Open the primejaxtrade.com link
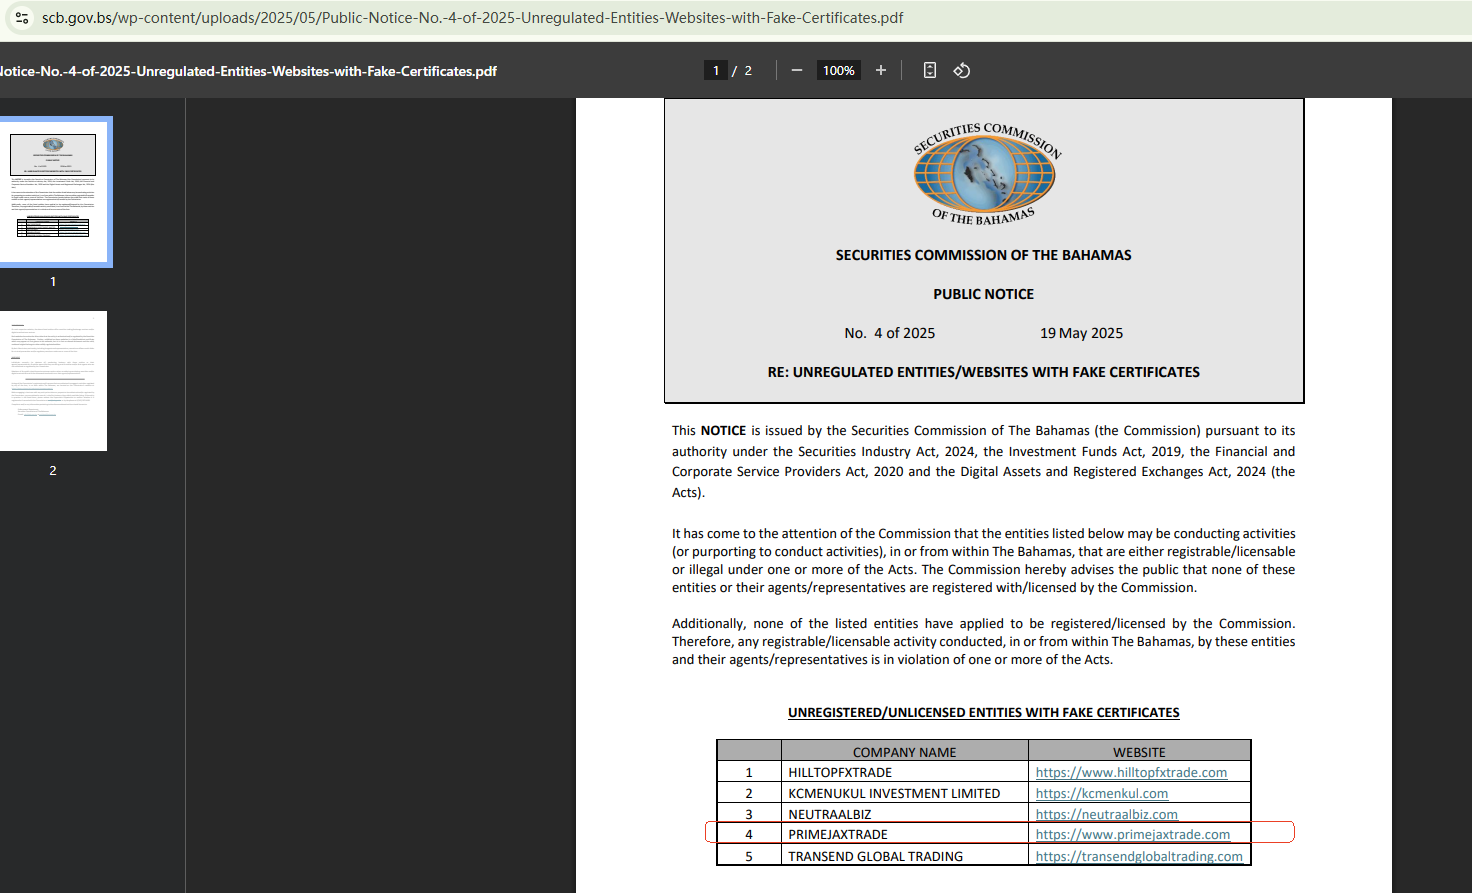The width and height of the screenshot is (1472, 893). [x=1133, y=834]
